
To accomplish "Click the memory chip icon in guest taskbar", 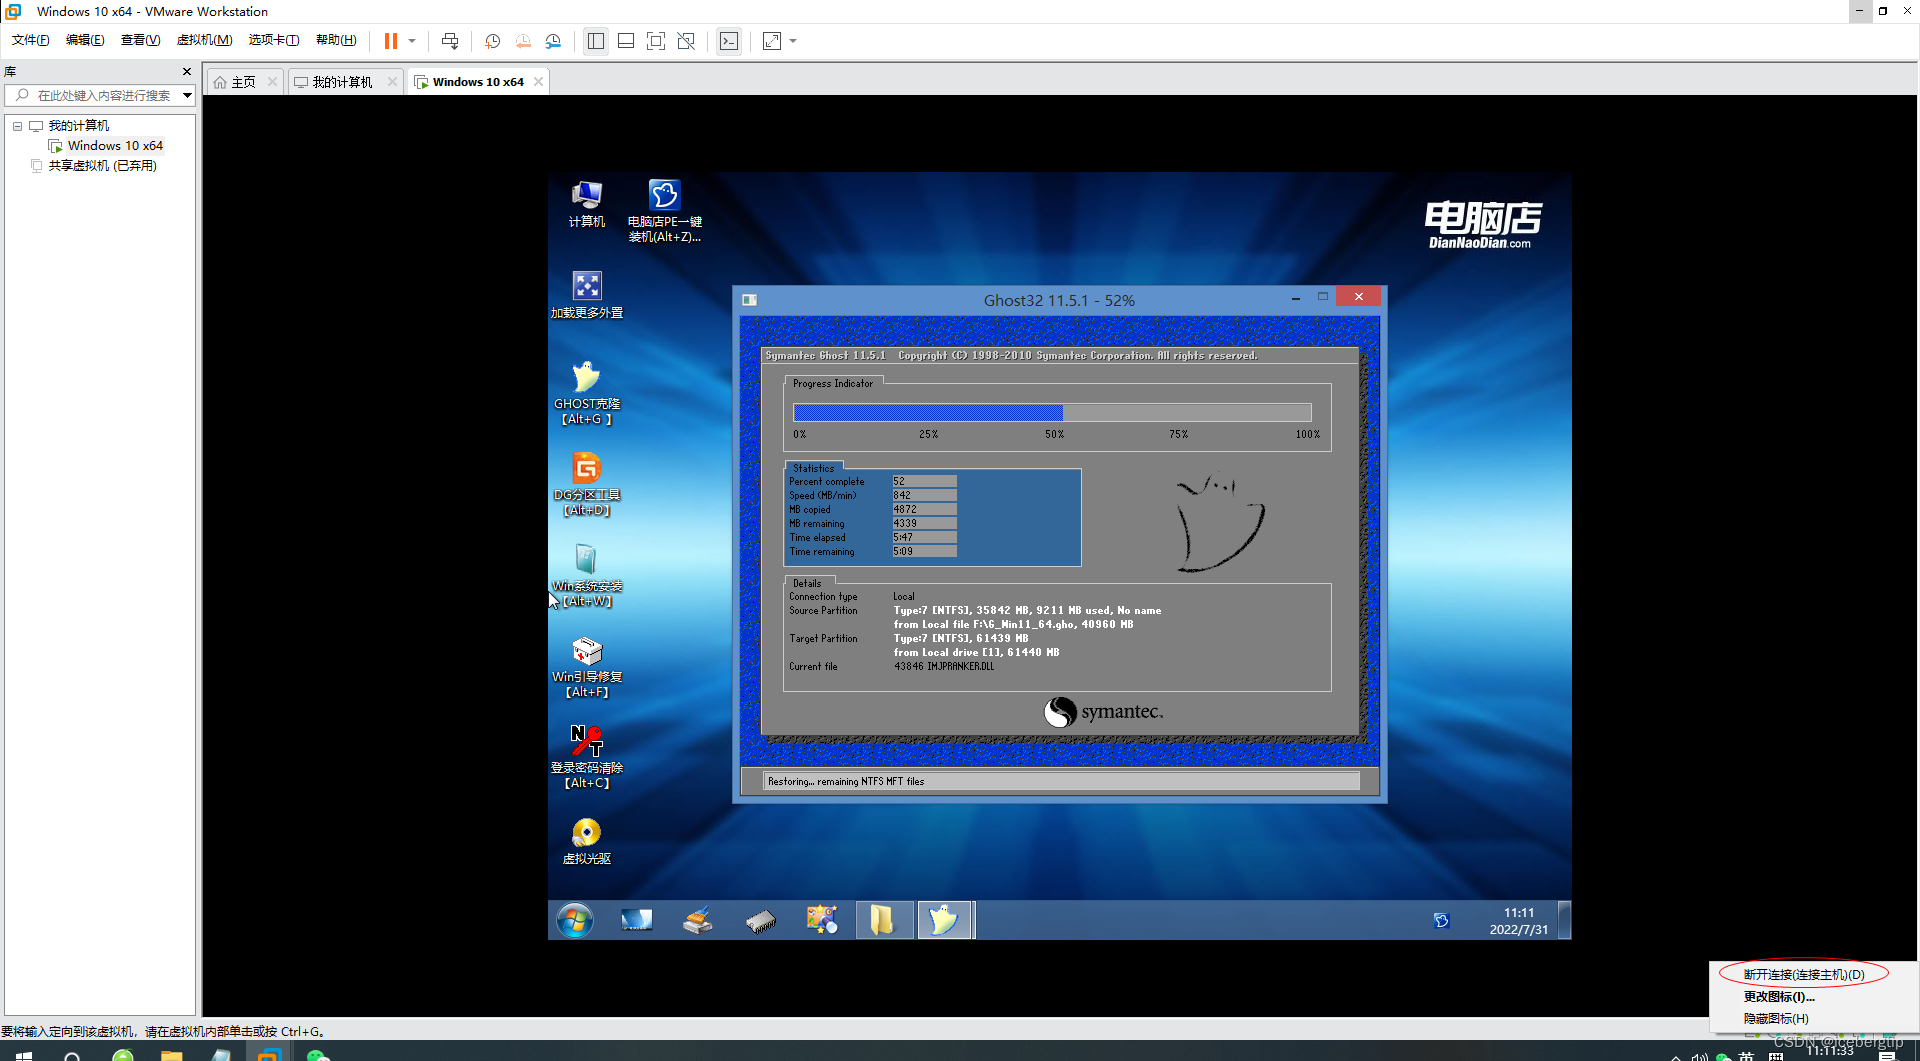I will 760,920.
